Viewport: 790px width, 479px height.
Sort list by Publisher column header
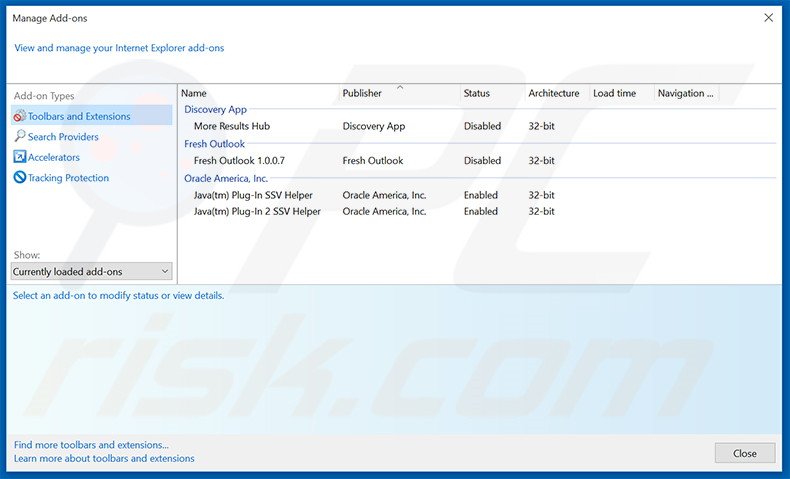pos(362,93)
